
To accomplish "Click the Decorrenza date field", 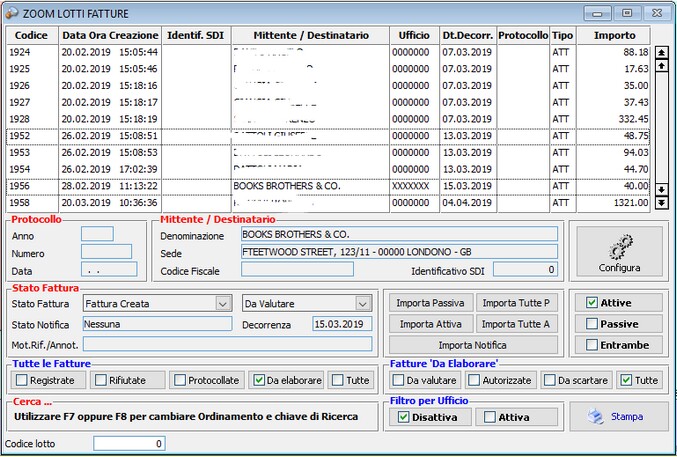I will pos(342,324).
